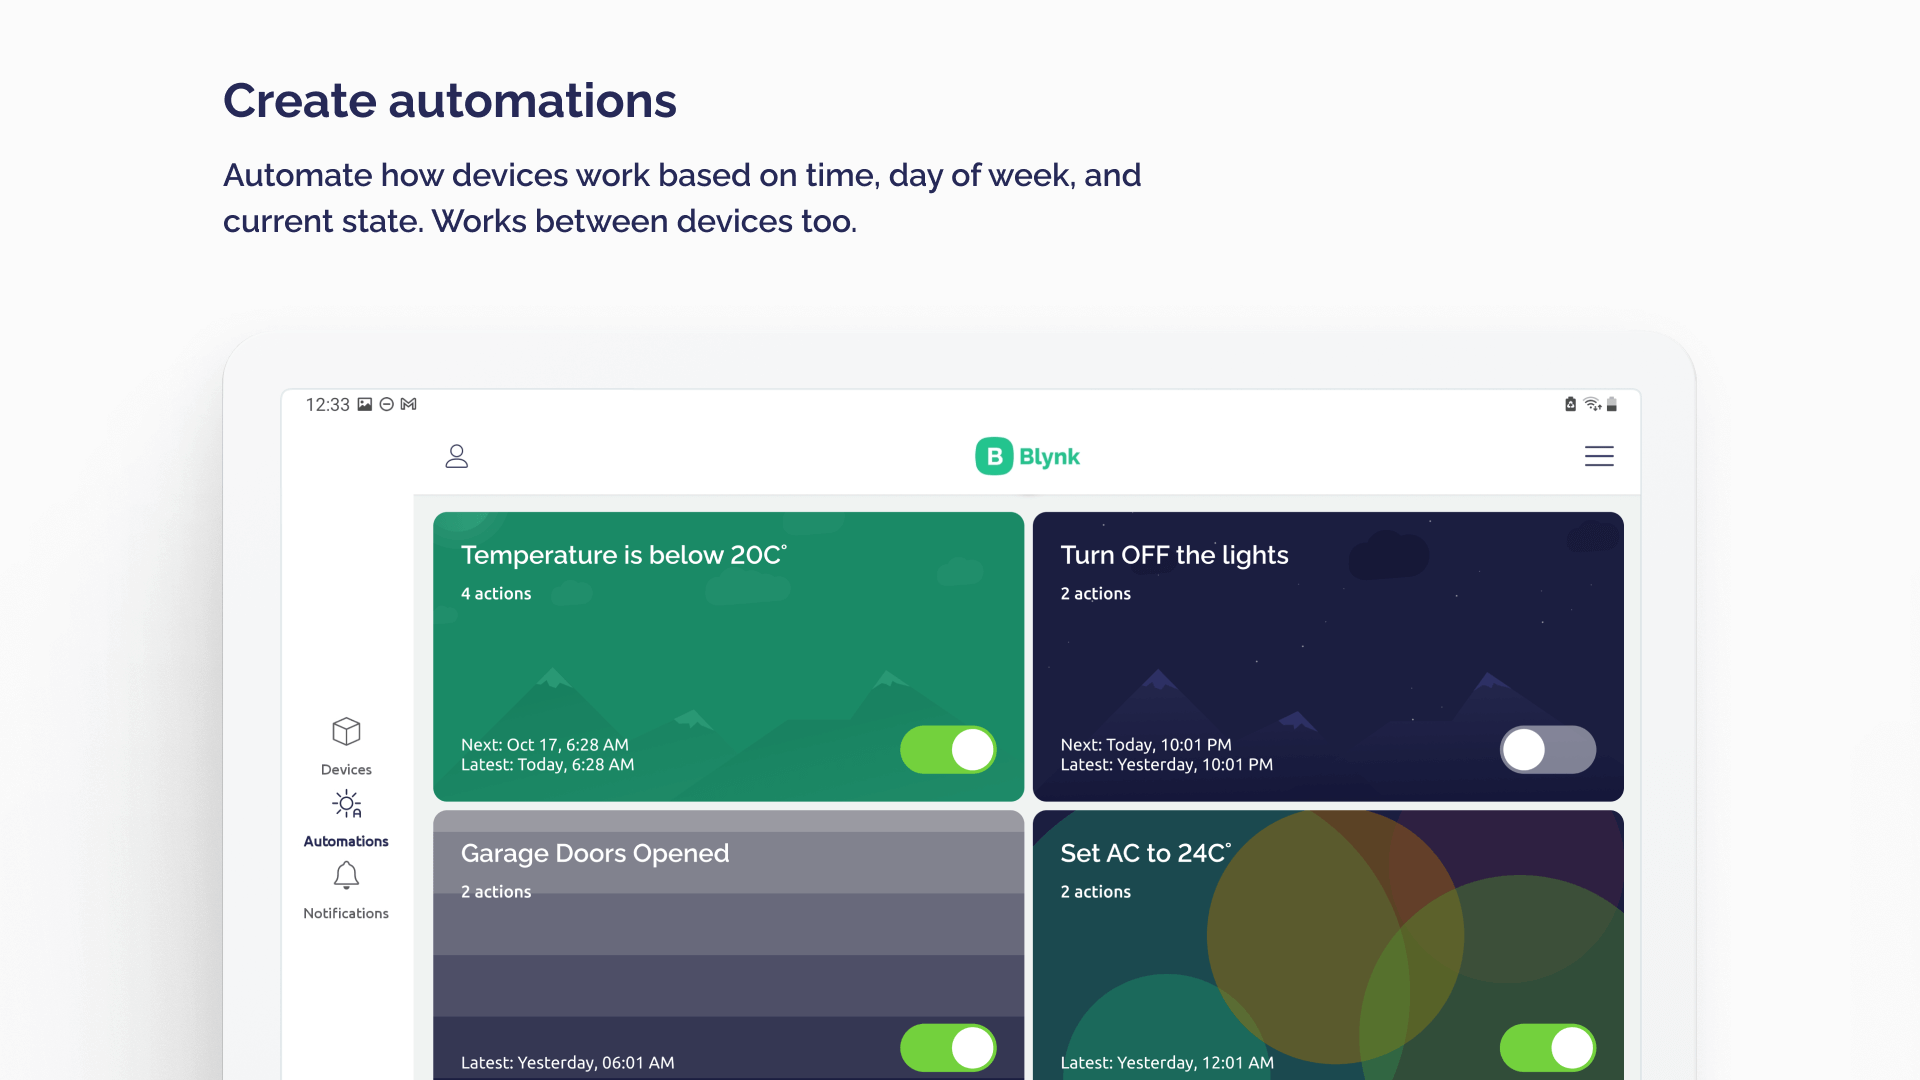
Task: Select the Automations sun icon
Action: coord(346,804)
